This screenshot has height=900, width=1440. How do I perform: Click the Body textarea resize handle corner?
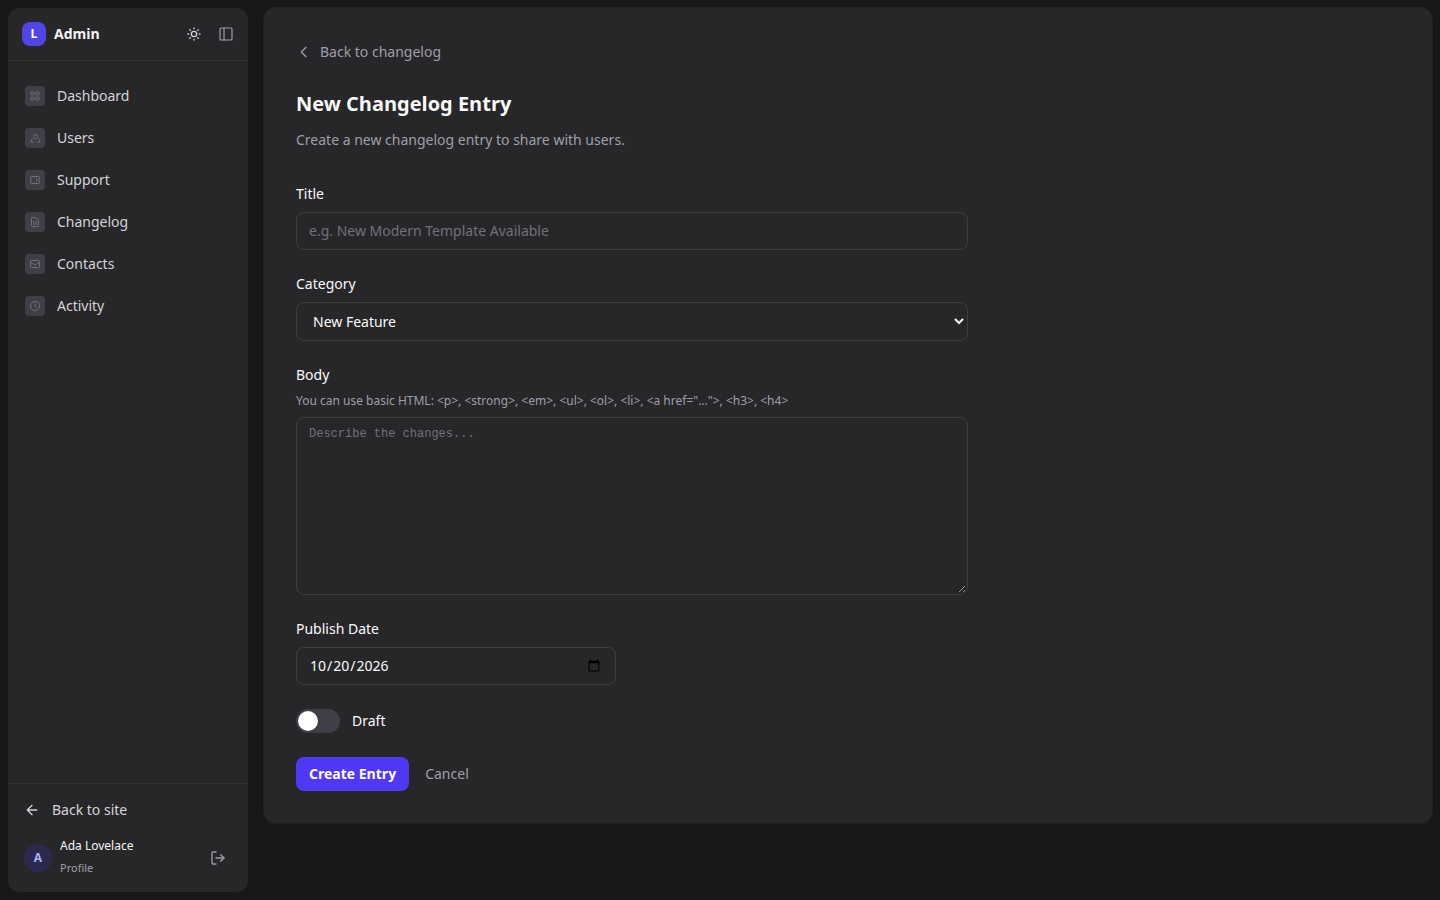coord(962,589)
